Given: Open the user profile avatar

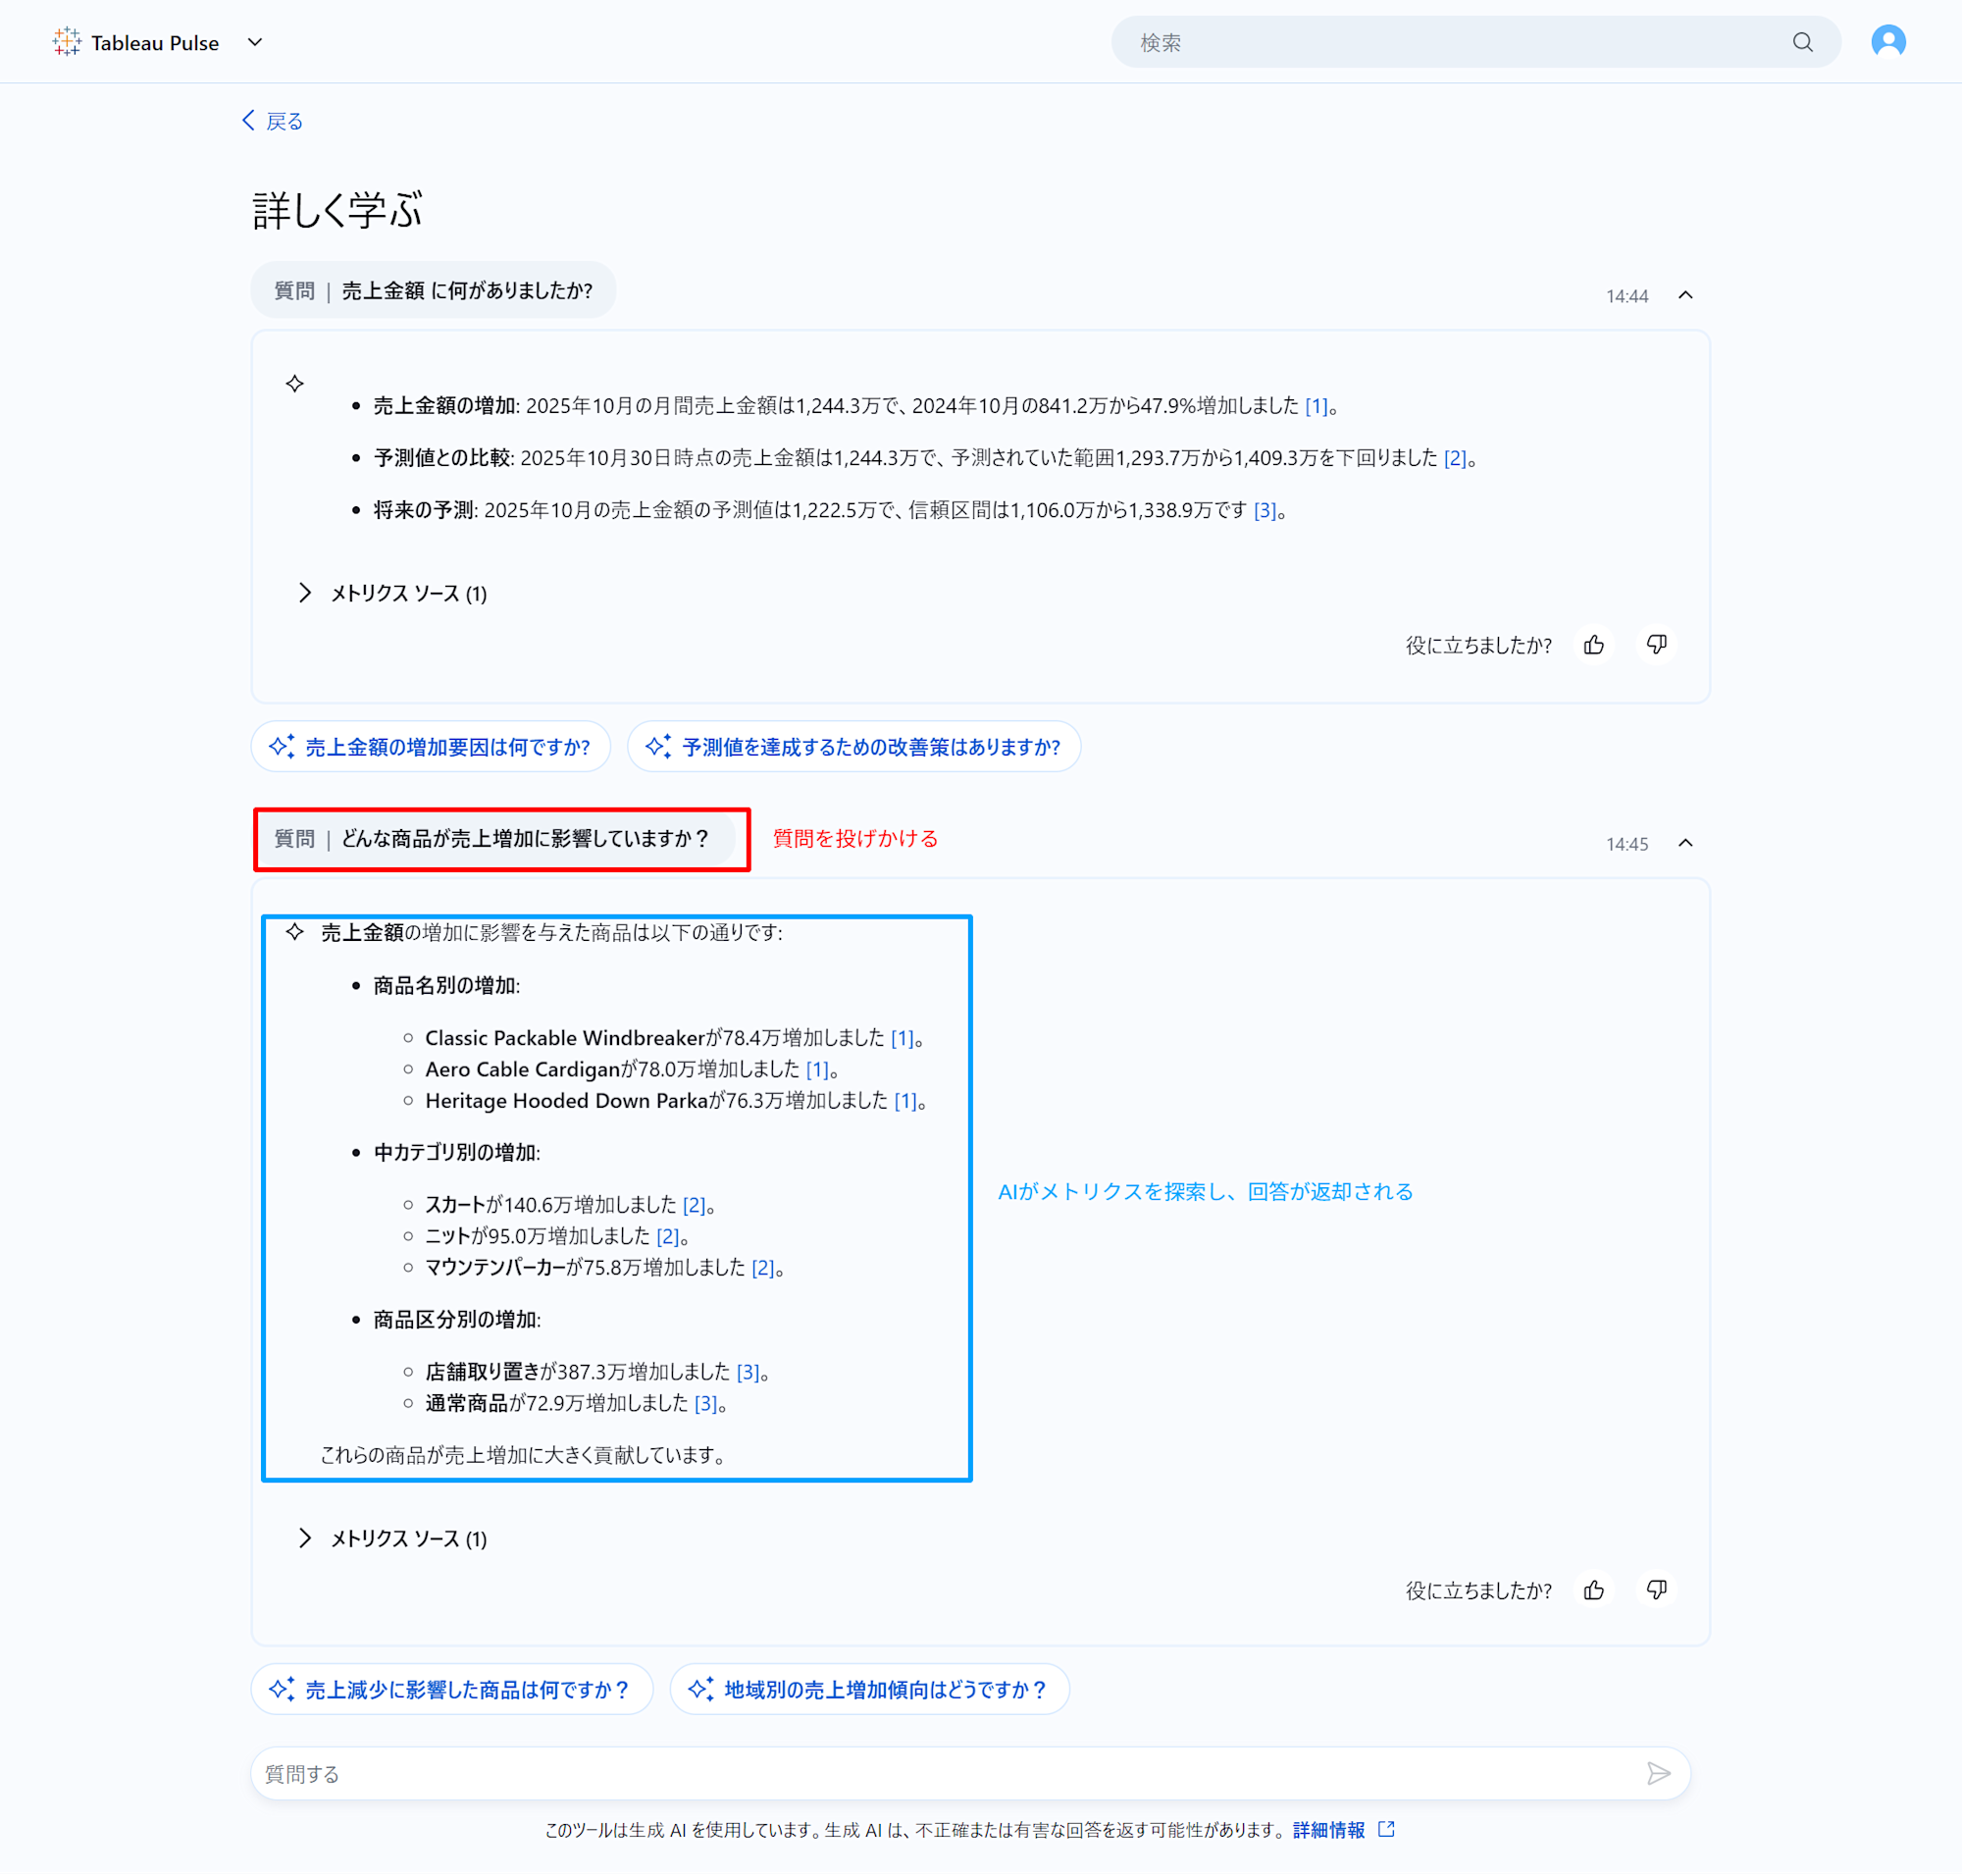Looking at the screenshot, I should (1888, 42).
